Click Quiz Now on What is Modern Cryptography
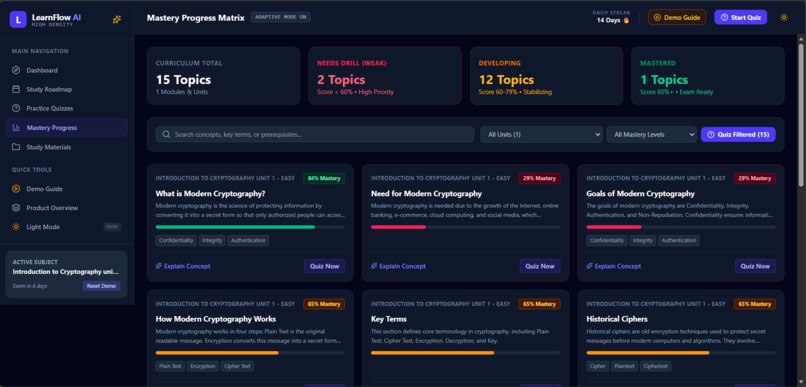Image resolution: width=806 pixels, height=387 pixels. pos(324,266)
